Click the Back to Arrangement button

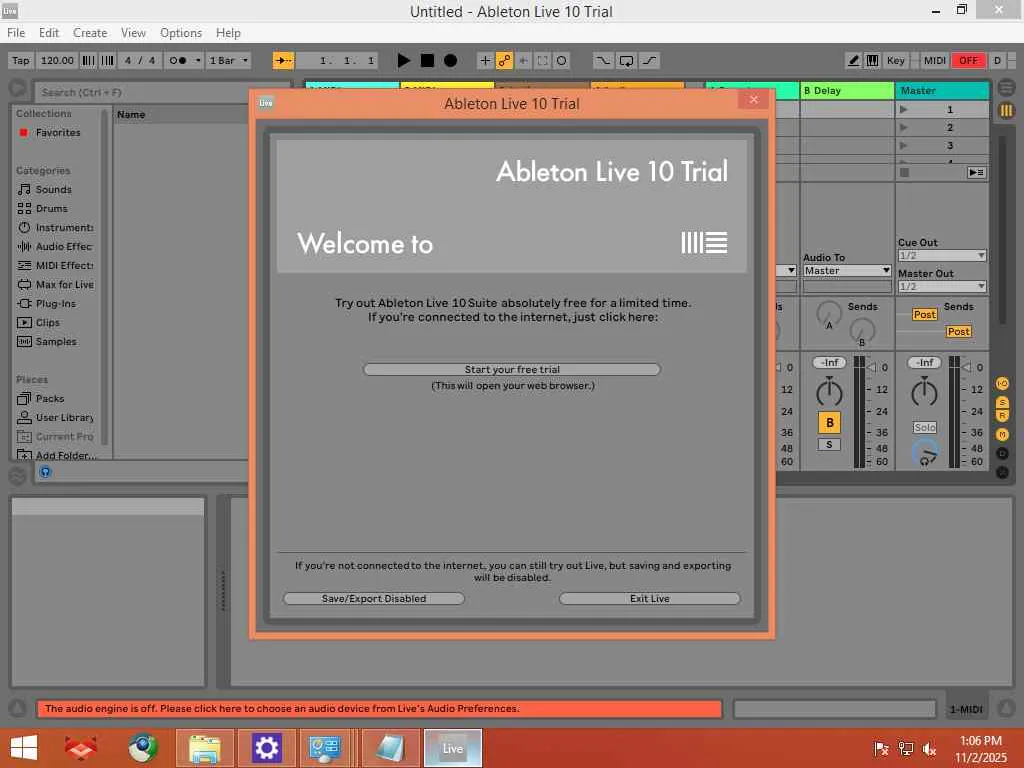(x=976, y=172)
